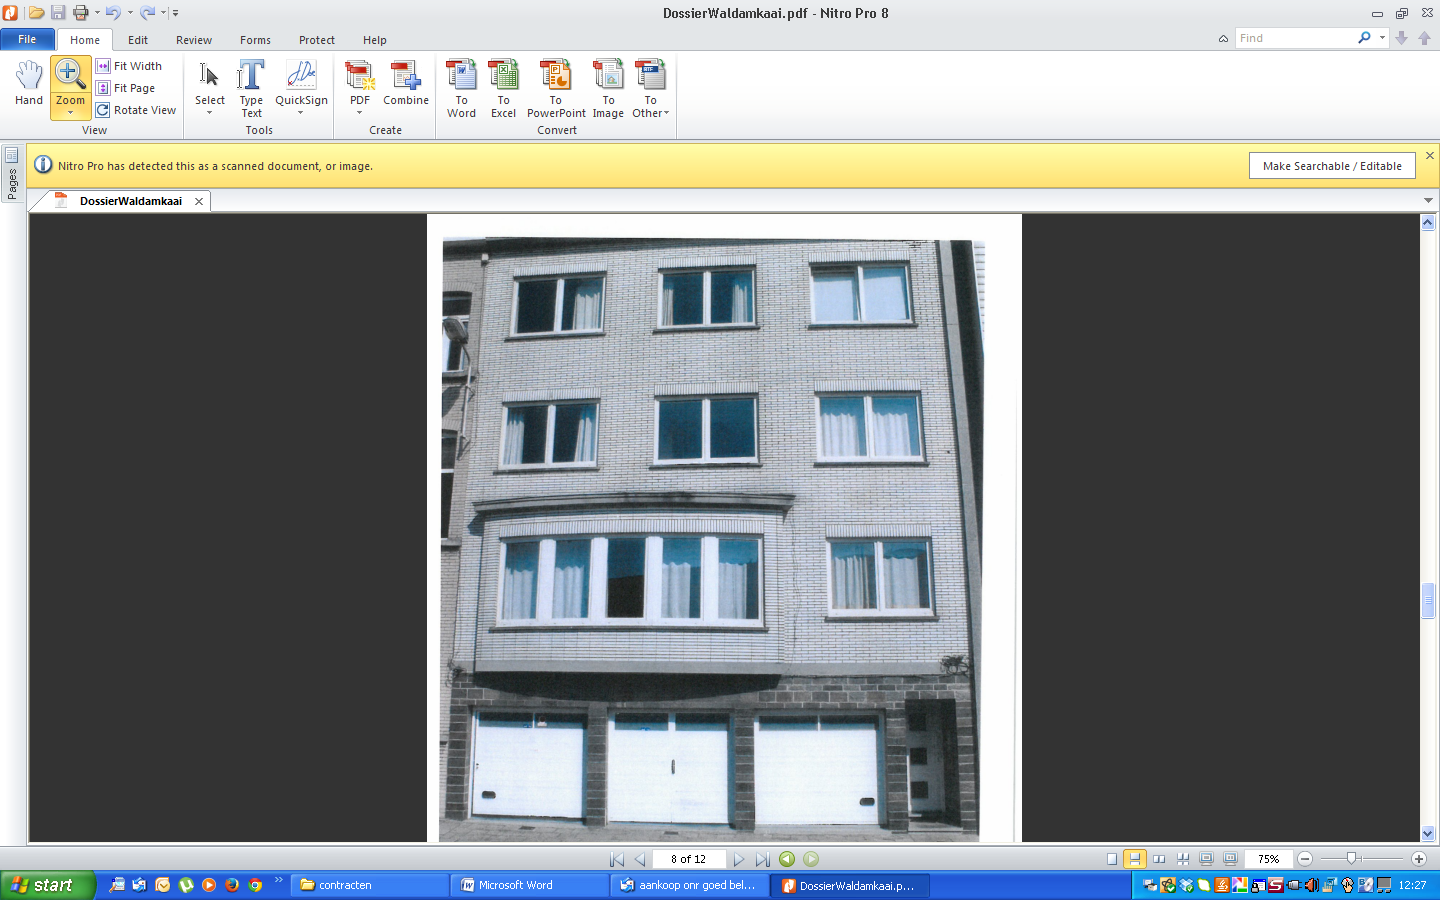Click Make Searchable / Editable button
Image resolution: width=1440 pixels, height=900 pixels.
pos(1331,166)
